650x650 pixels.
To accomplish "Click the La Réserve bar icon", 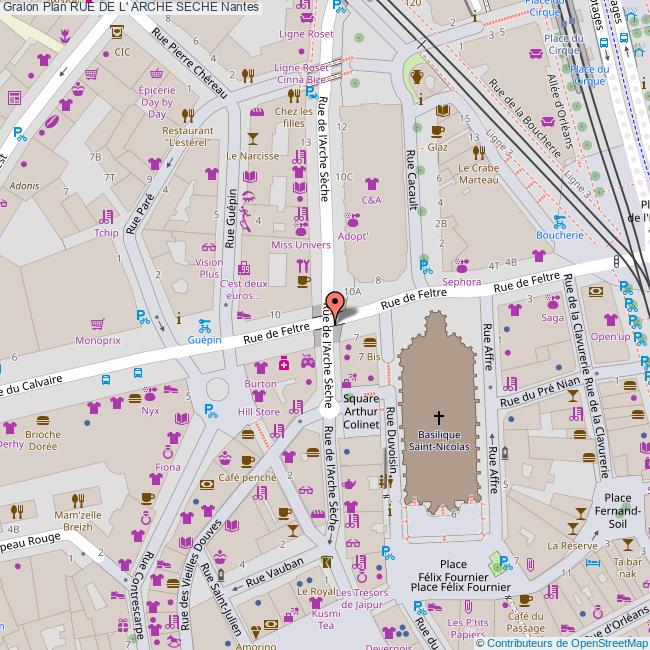I will (x=579, y=529).
